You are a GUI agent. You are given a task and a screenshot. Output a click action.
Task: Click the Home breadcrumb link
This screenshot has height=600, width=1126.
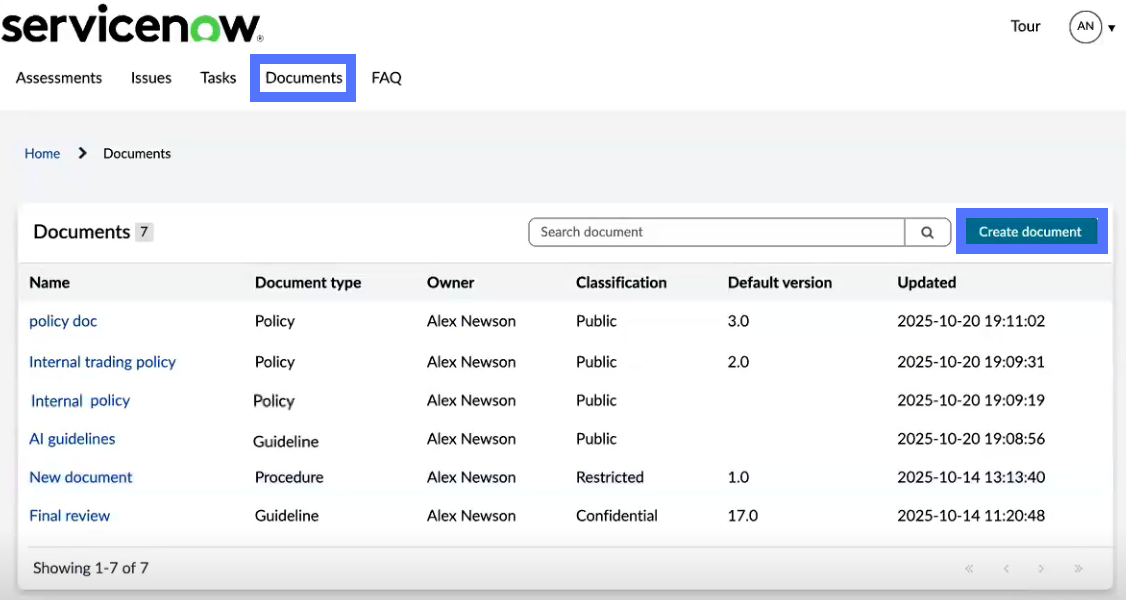(42, 154)
